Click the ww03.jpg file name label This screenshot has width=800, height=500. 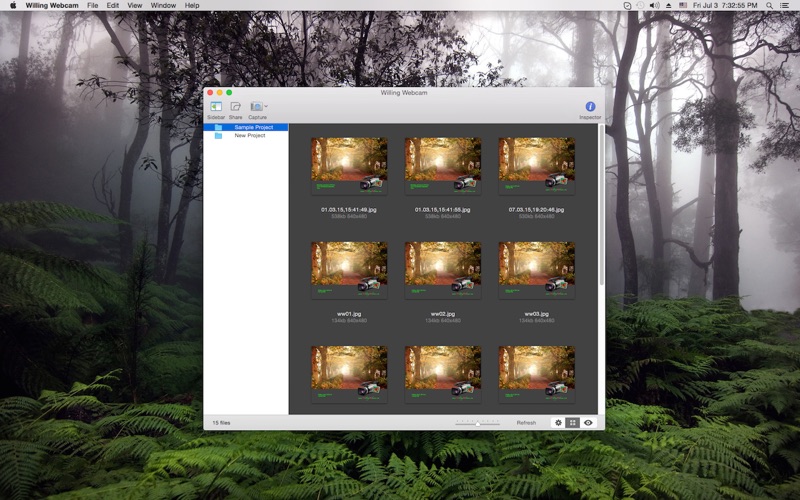click(537, 314)
